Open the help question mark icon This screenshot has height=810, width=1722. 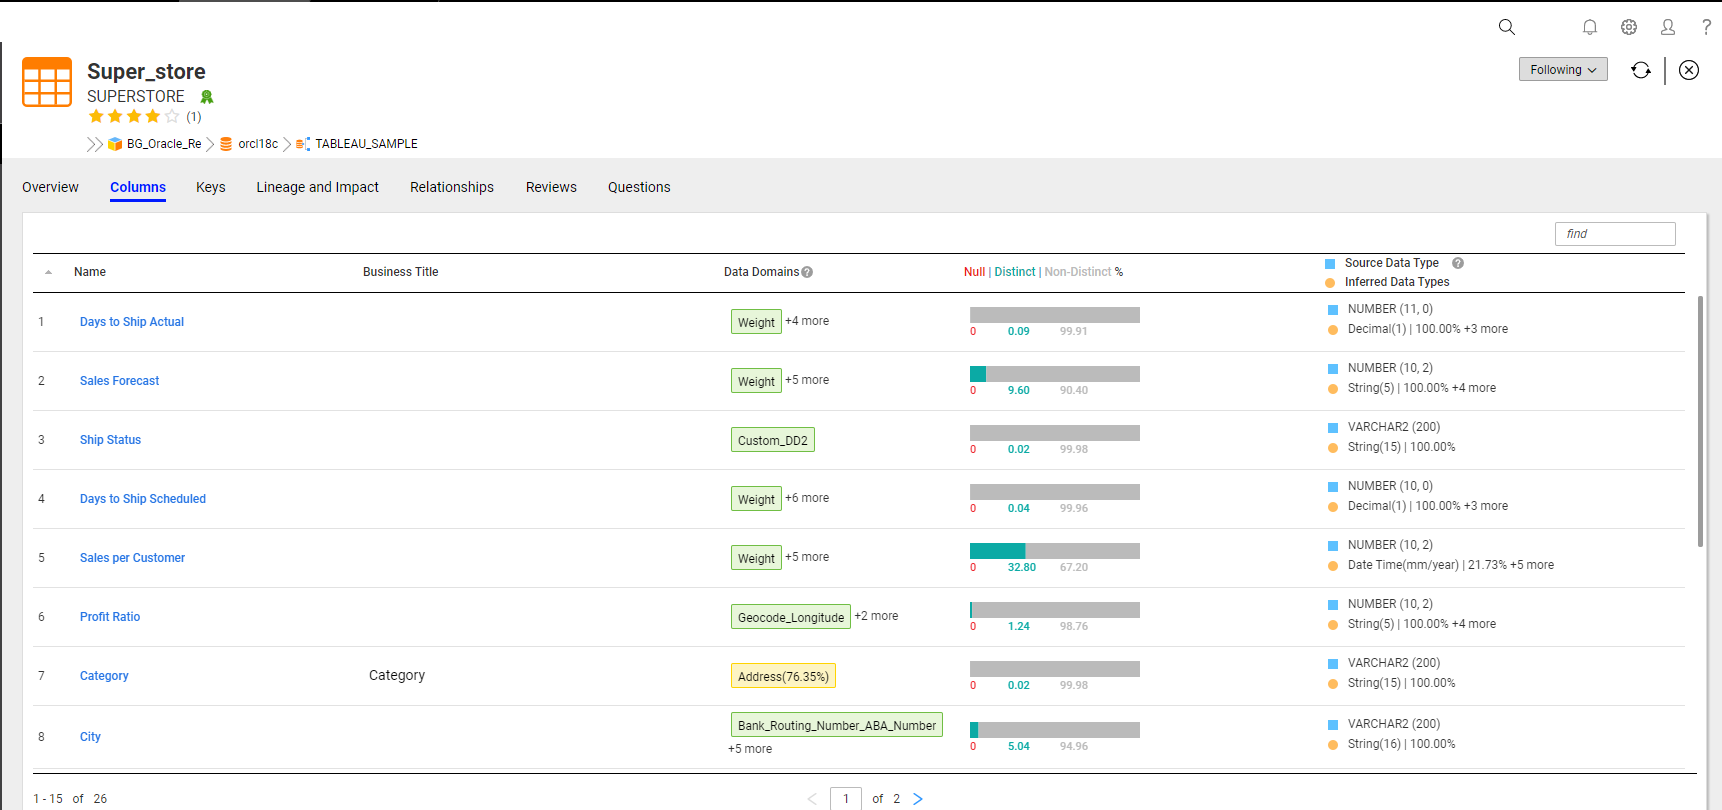click(1706, 27)
